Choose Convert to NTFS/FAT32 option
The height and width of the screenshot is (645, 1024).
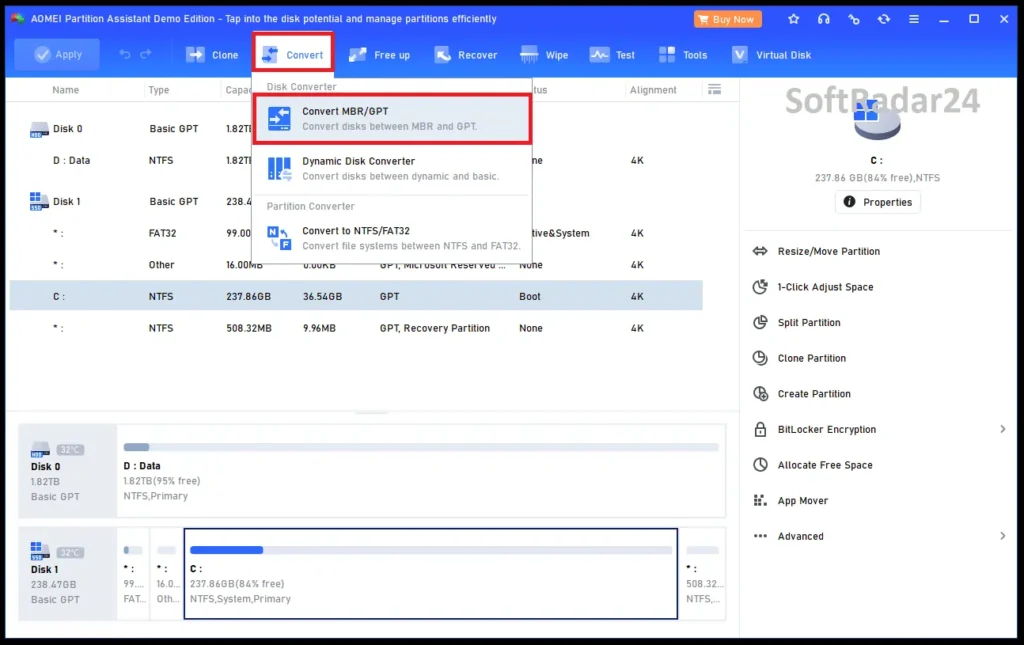(392, 238)
